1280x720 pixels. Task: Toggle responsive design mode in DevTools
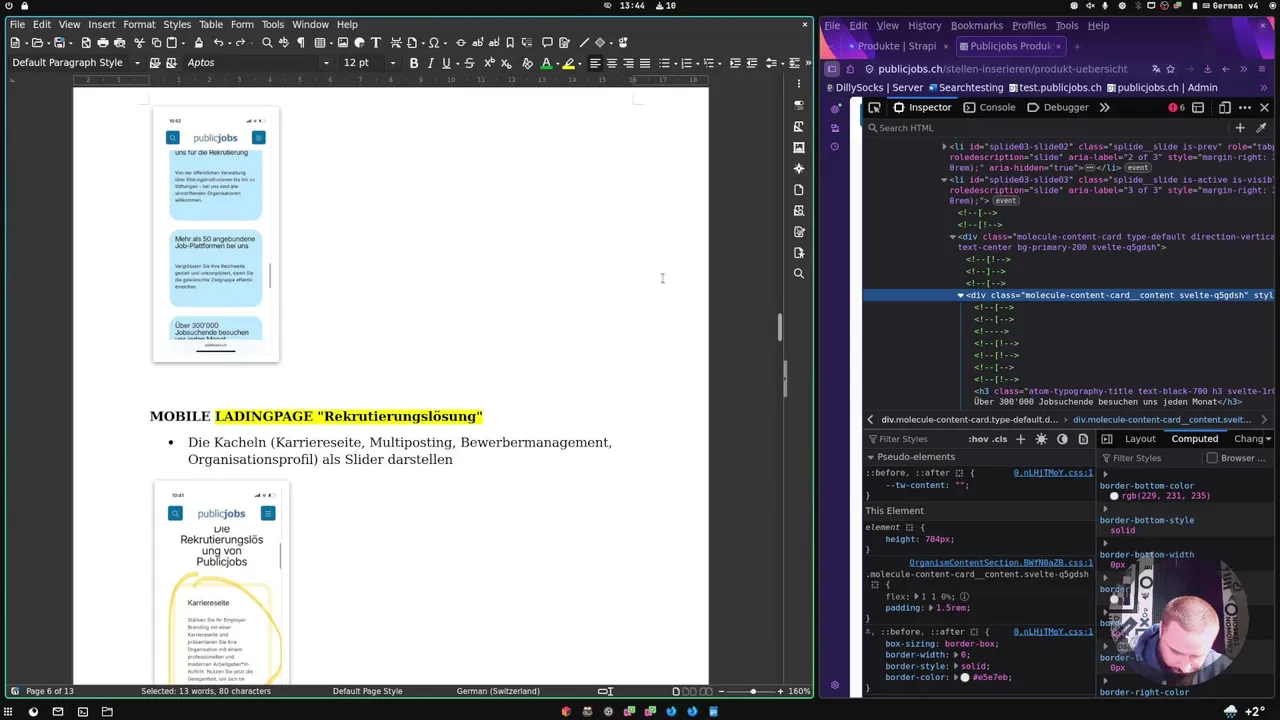1224,107
